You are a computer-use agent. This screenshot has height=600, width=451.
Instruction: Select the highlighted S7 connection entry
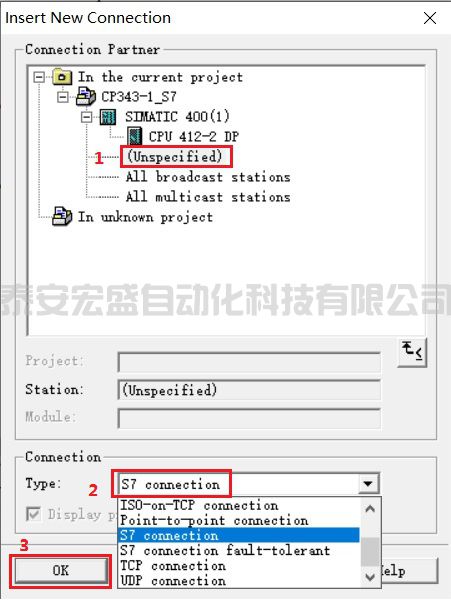pyautogui.click(x=239, y=535)
